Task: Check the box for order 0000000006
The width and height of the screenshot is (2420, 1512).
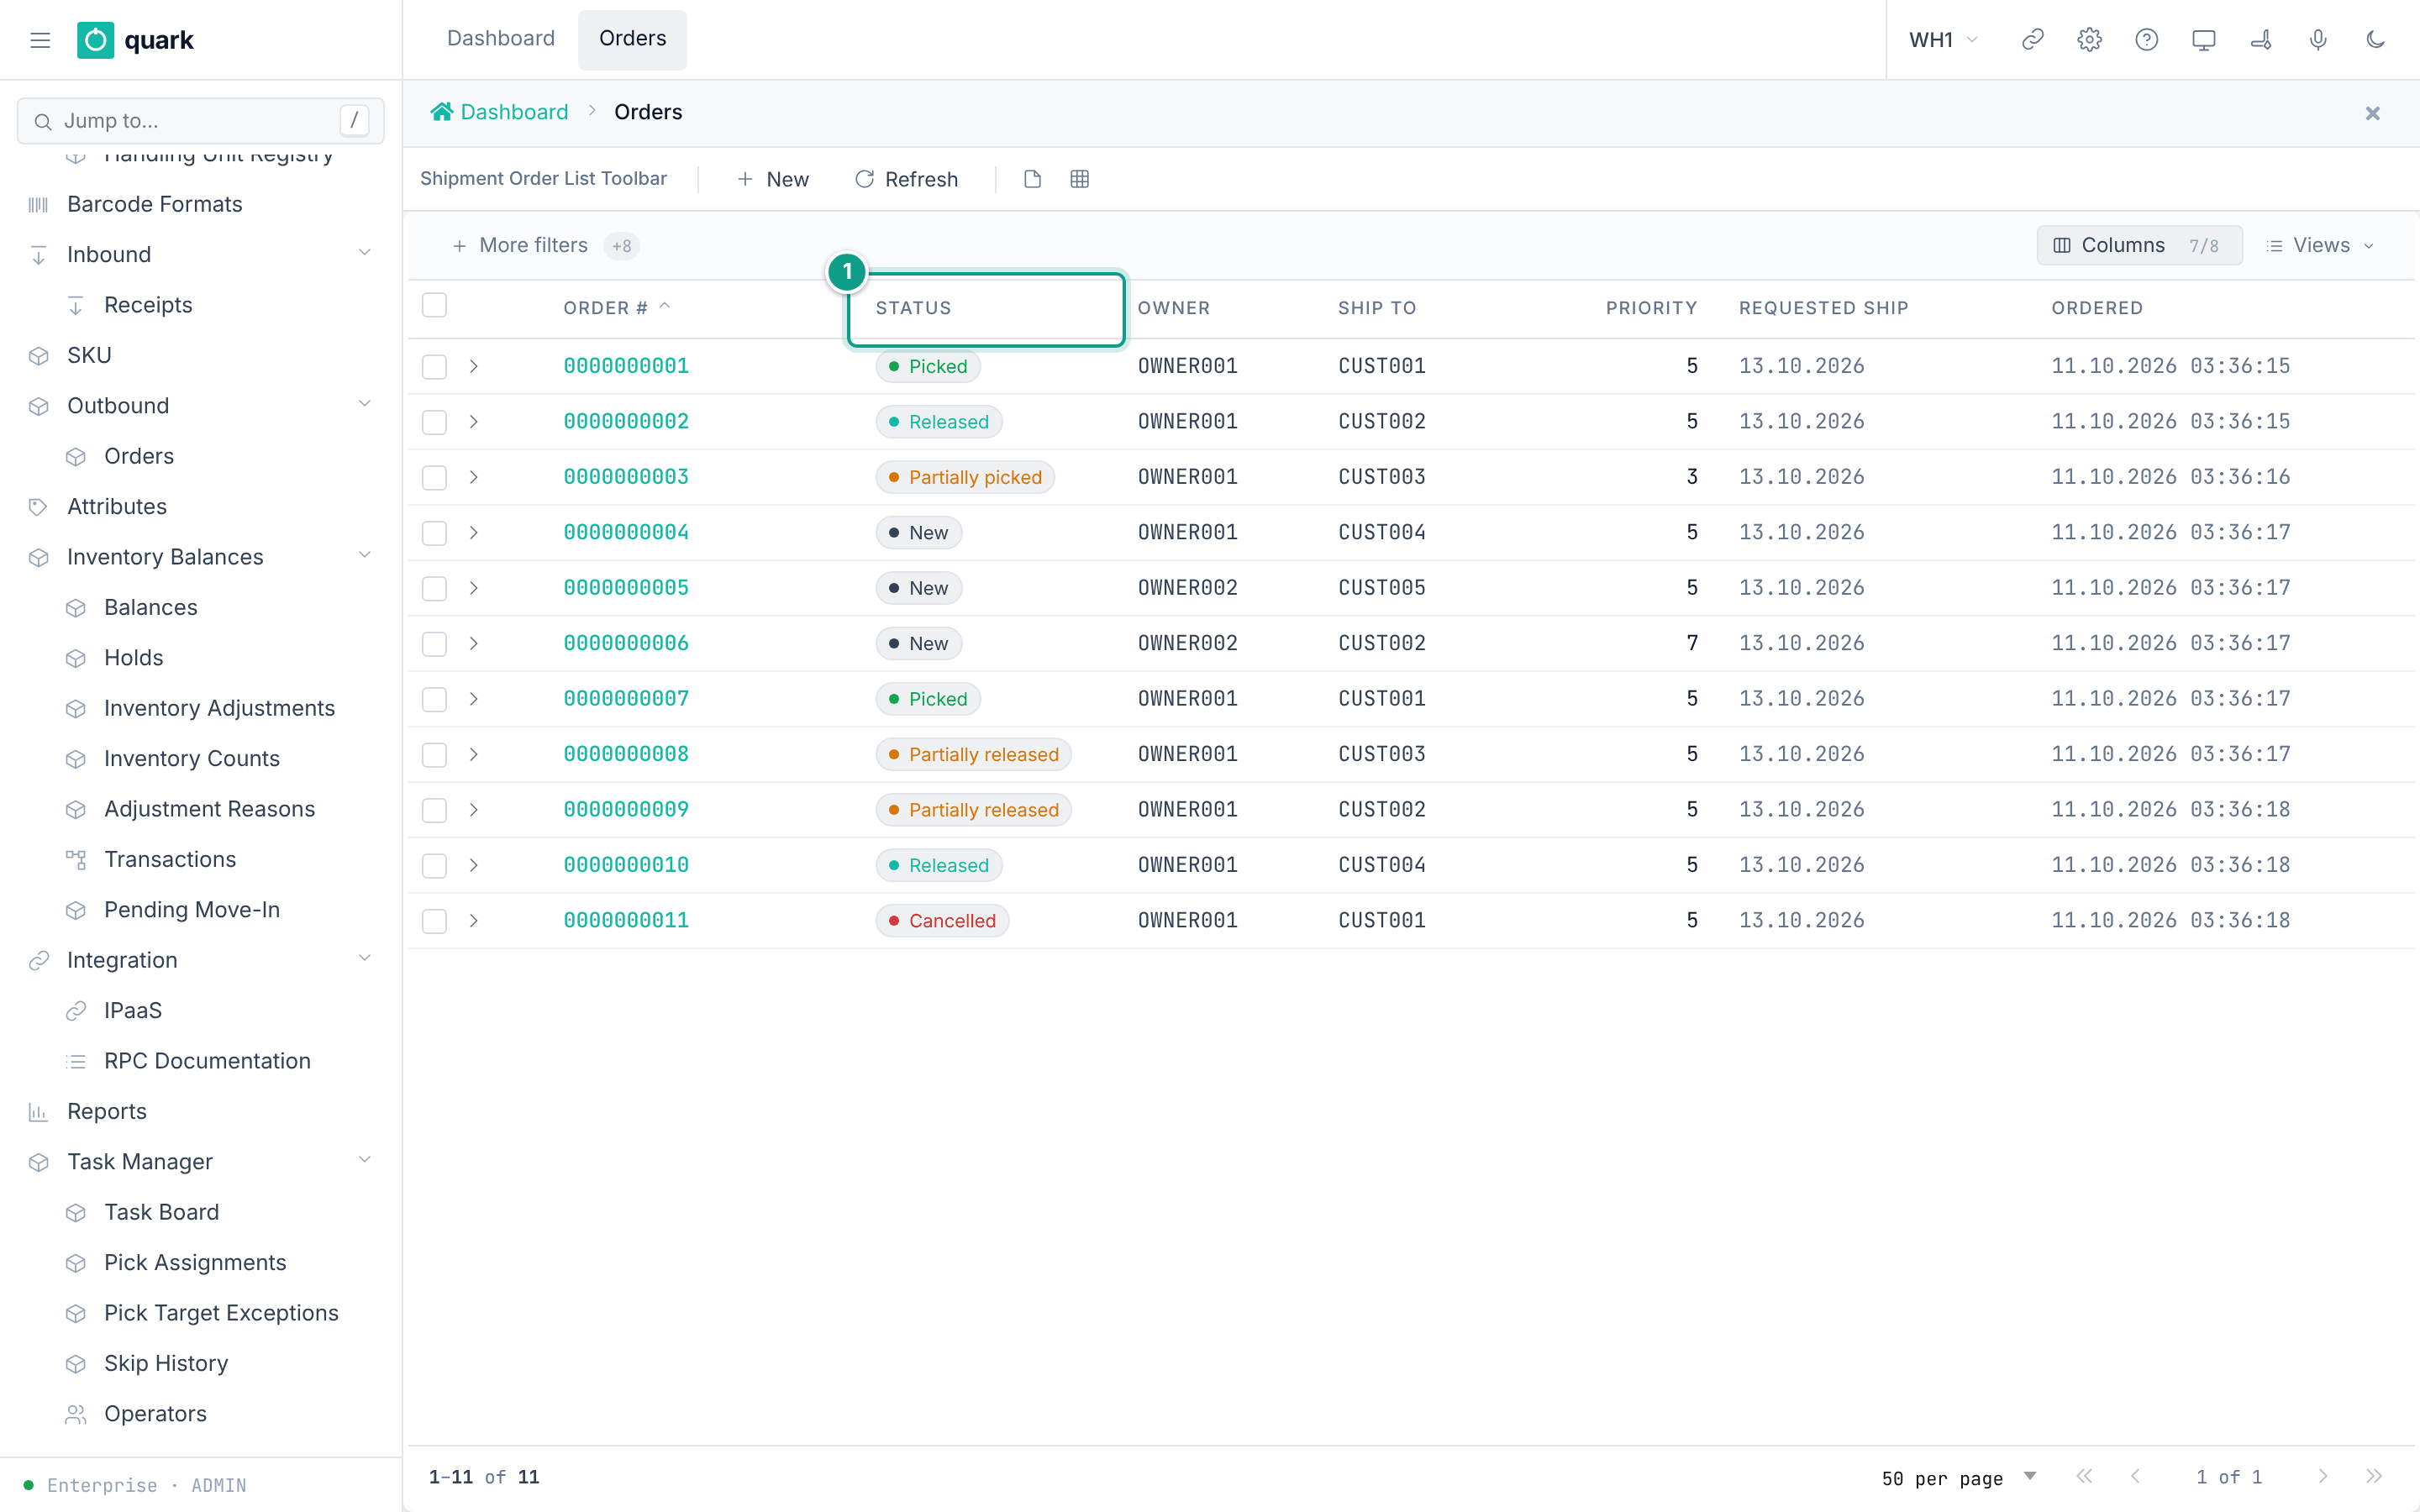Action: click(434, 644)
